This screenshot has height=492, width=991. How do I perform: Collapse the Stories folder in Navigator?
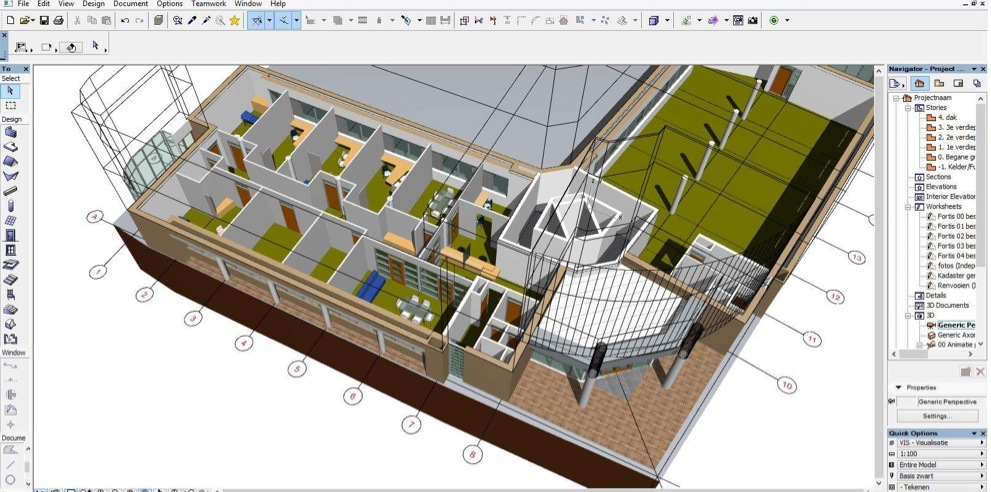pyautogui.click(x=909, y=108)
